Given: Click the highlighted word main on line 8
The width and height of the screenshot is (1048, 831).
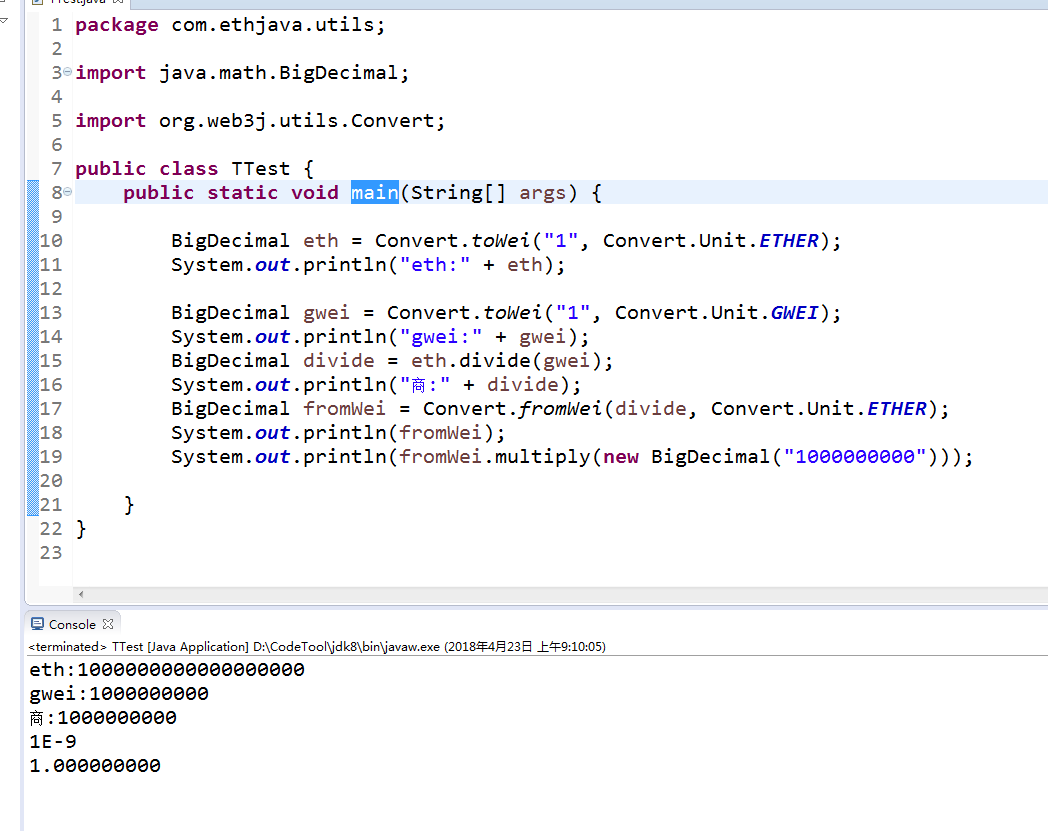Looking at the screenshot, I should (x=374, y=193).
